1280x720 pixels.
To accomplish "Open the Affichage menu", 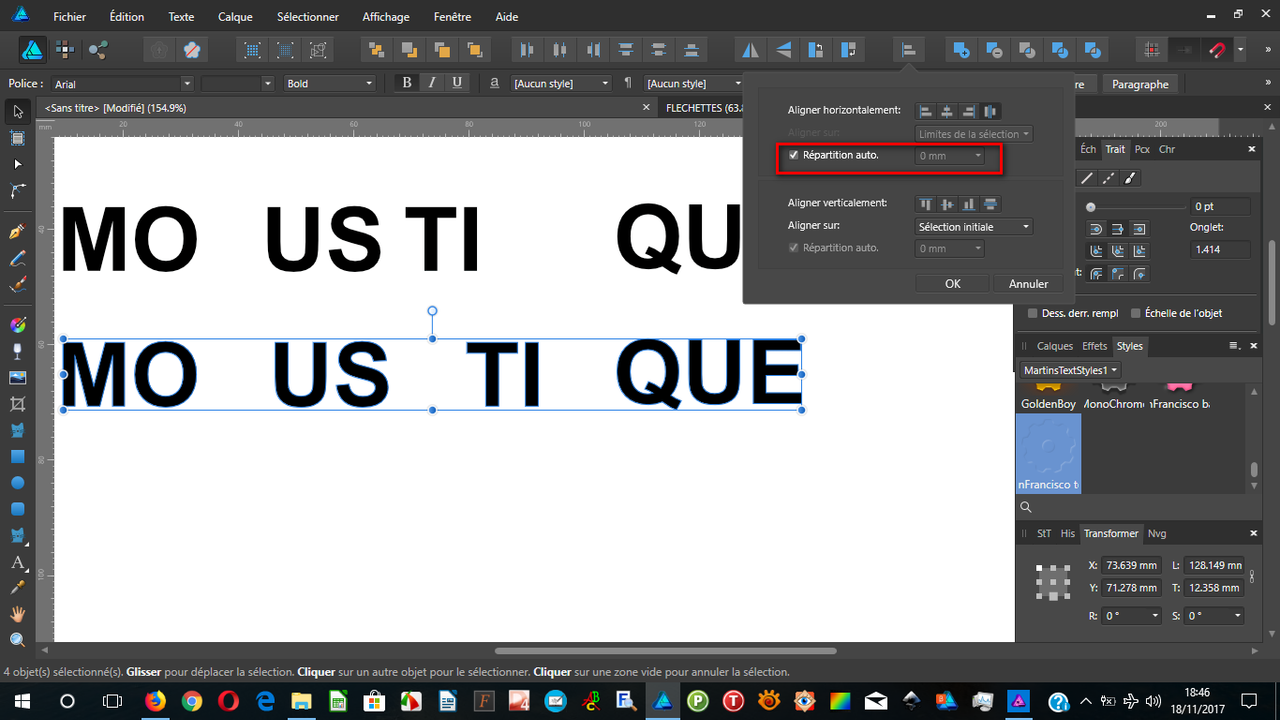I will click(x=386, y=16).
